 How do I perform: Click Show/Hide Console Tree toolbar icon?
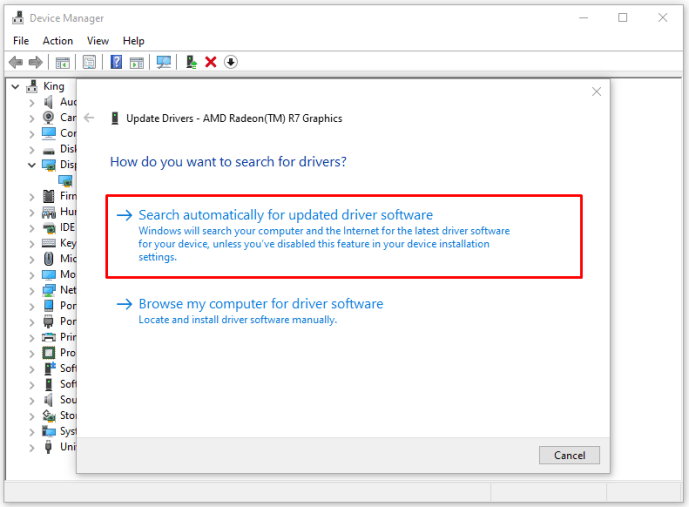point(62,63)
